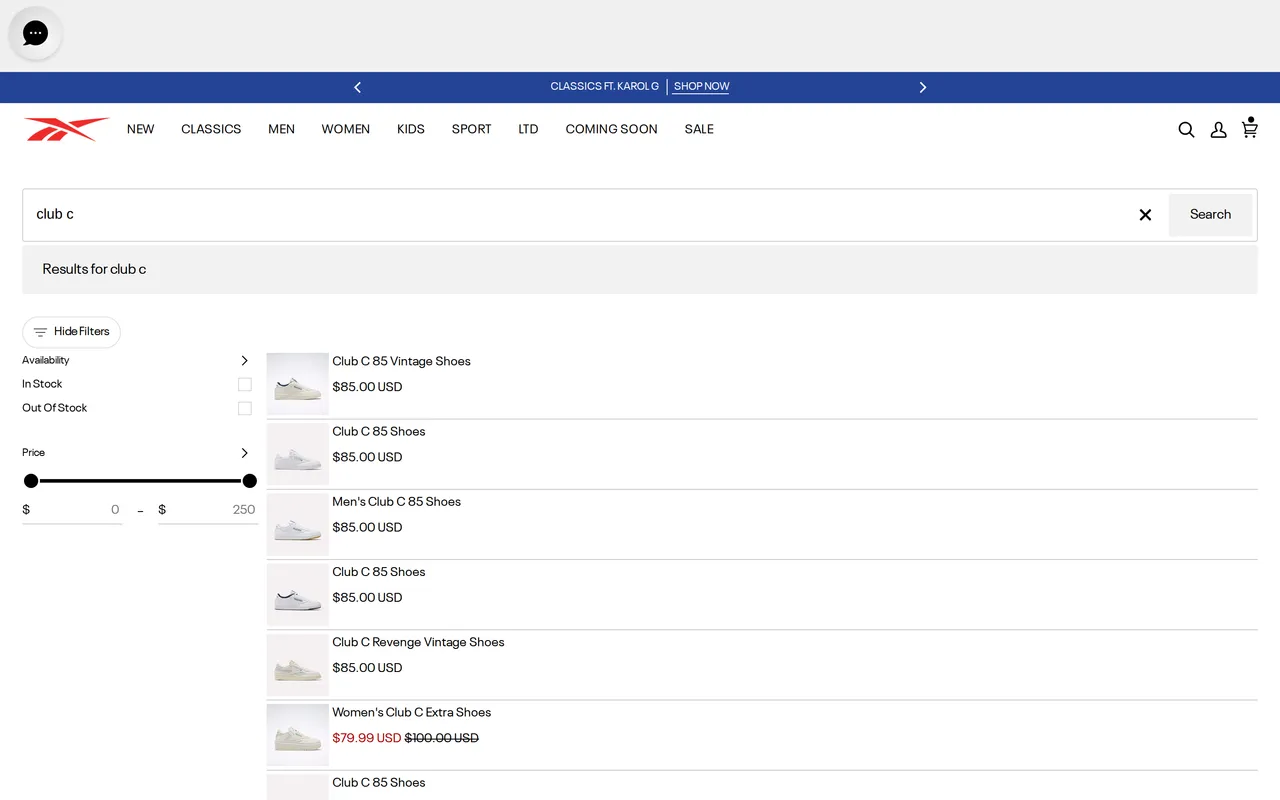Screen dimensions: 1280x800
Task: Check the Out Of Stock filter
Action: coord(244,408)
